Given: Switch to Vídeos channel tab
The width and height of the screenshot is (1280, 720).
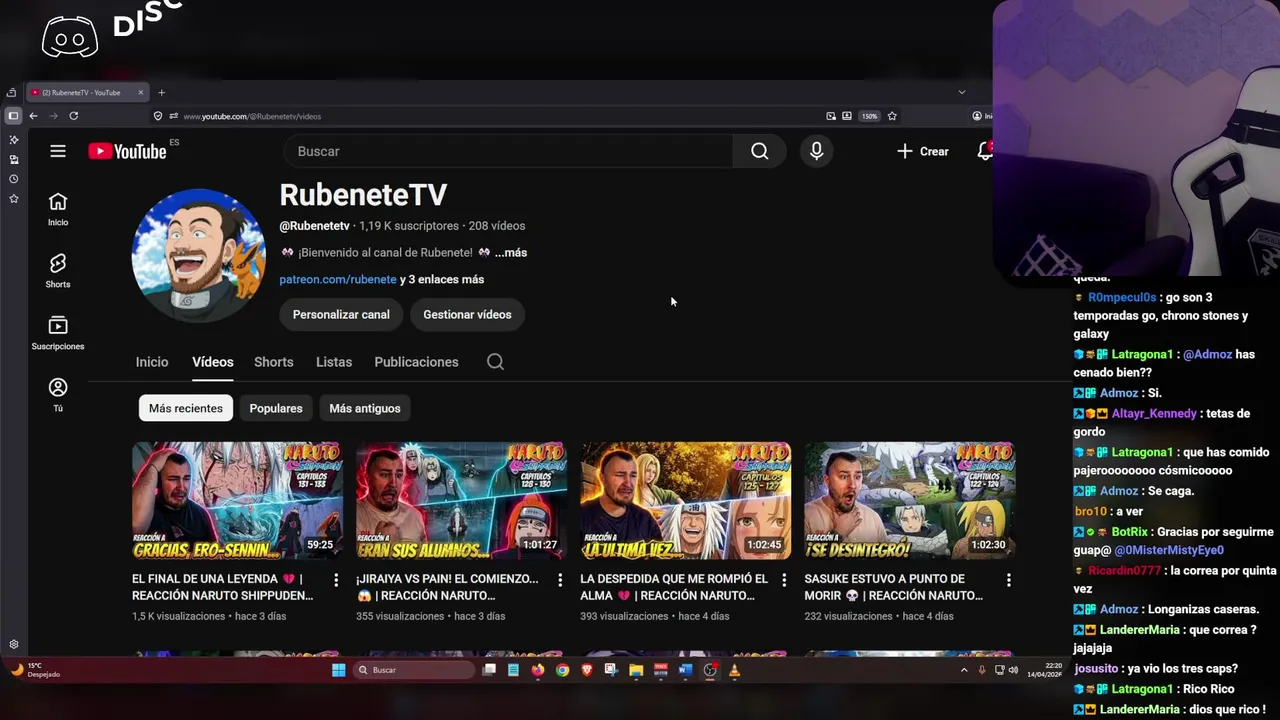Looking at the screenshot, I should [x=213, y=362].
